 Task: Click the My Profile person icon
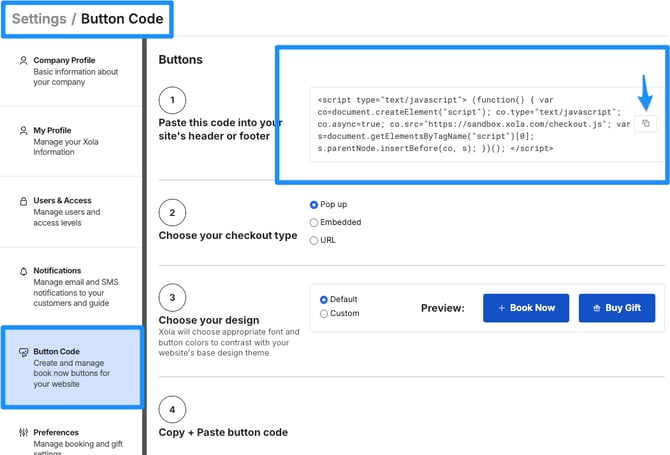tap(24, 131)
